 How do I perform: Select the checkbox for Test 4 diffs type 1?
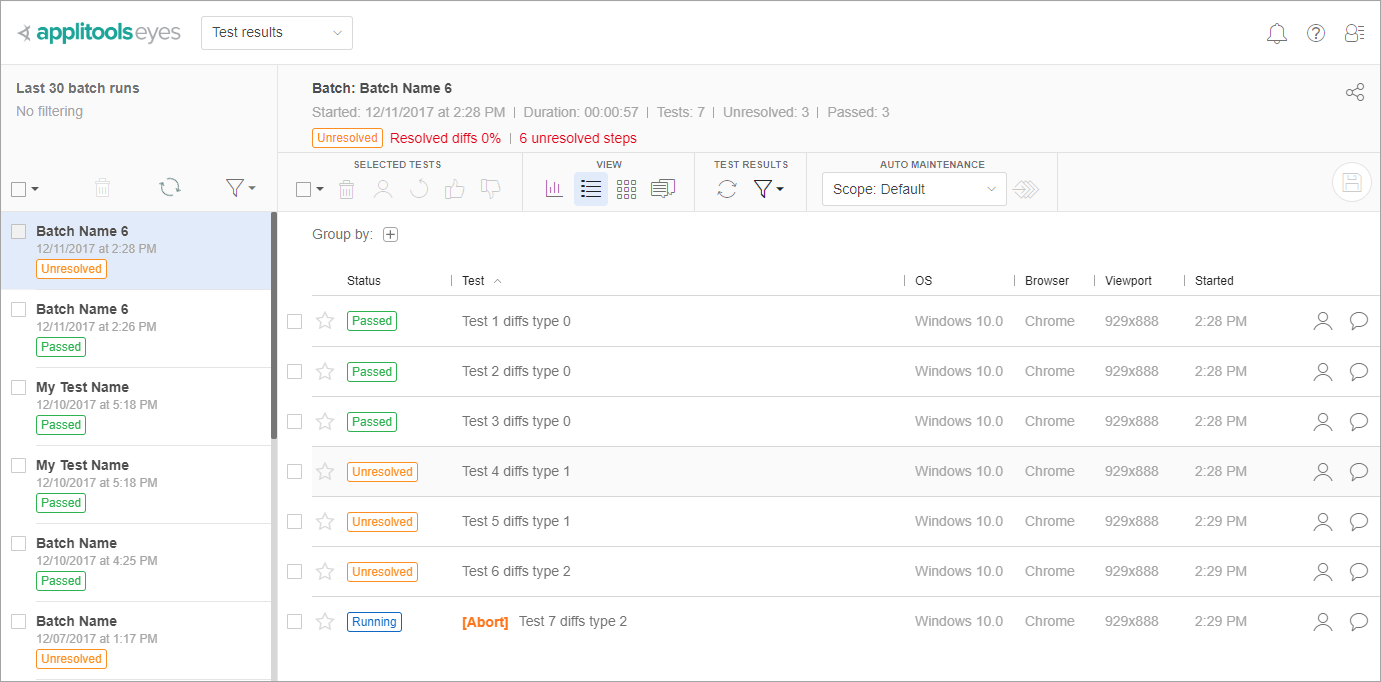(x=294, y=471)
